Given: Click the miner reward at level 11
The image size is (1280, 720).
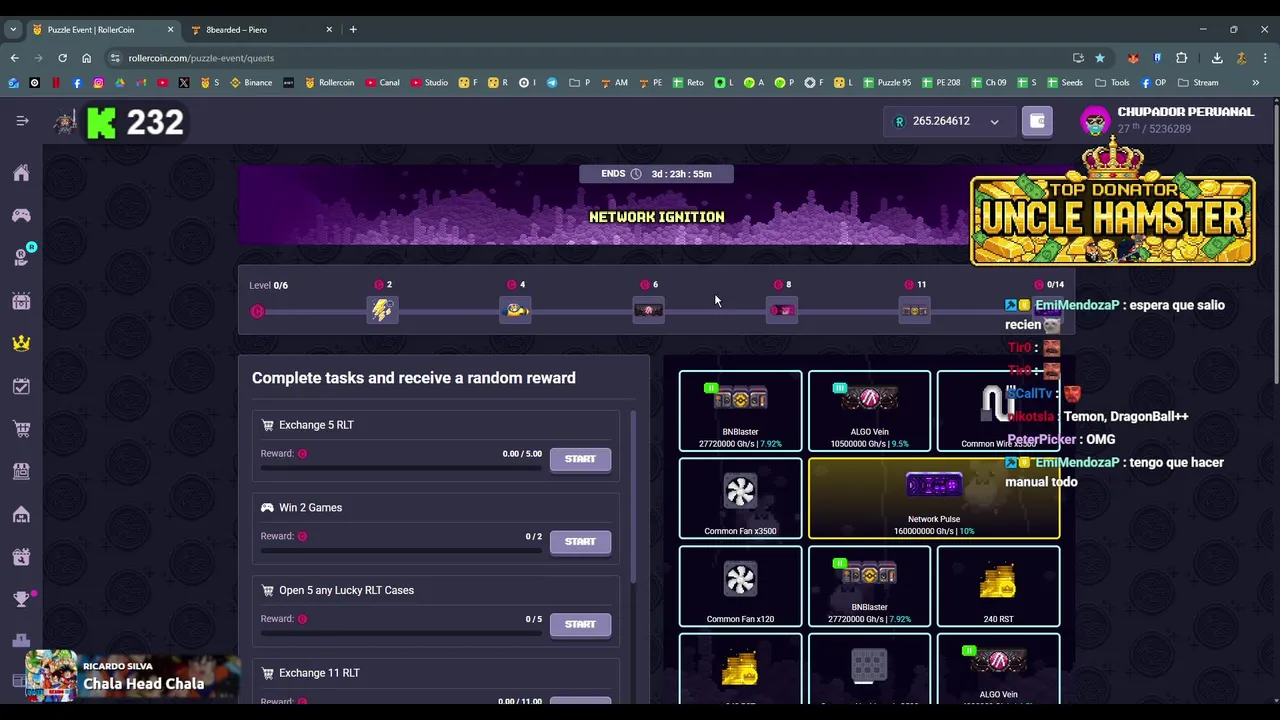Looking at the screenshot, I should click(x=914, y=310).
